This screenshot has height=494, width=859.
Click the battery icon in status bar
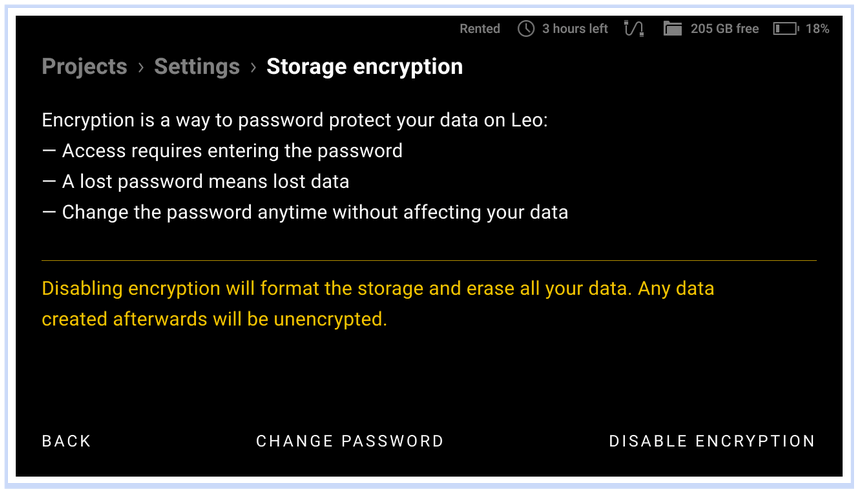785,29
